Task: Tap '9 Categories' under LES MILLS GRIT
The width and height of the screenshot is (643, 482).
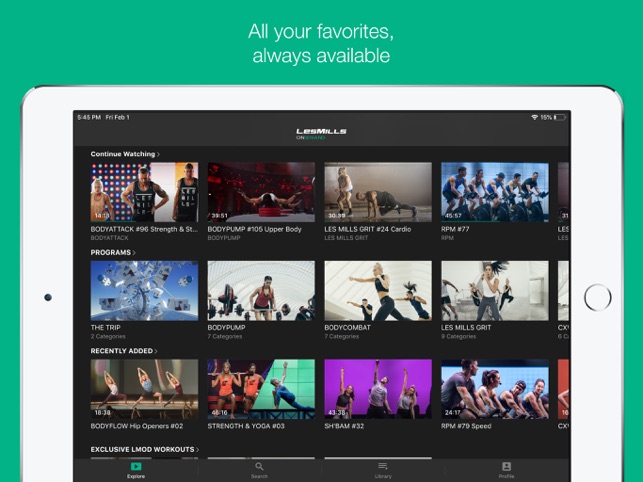Action: [458, 336]
